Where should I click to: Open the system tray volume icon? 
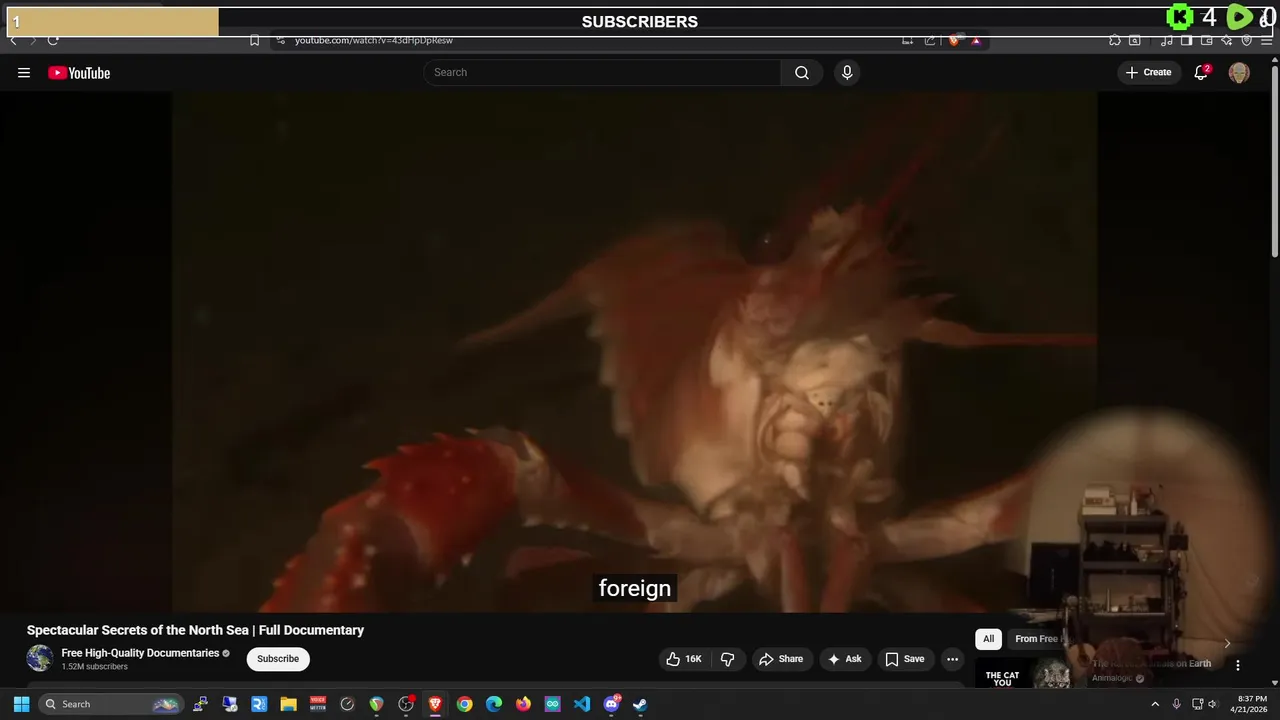1212,704
